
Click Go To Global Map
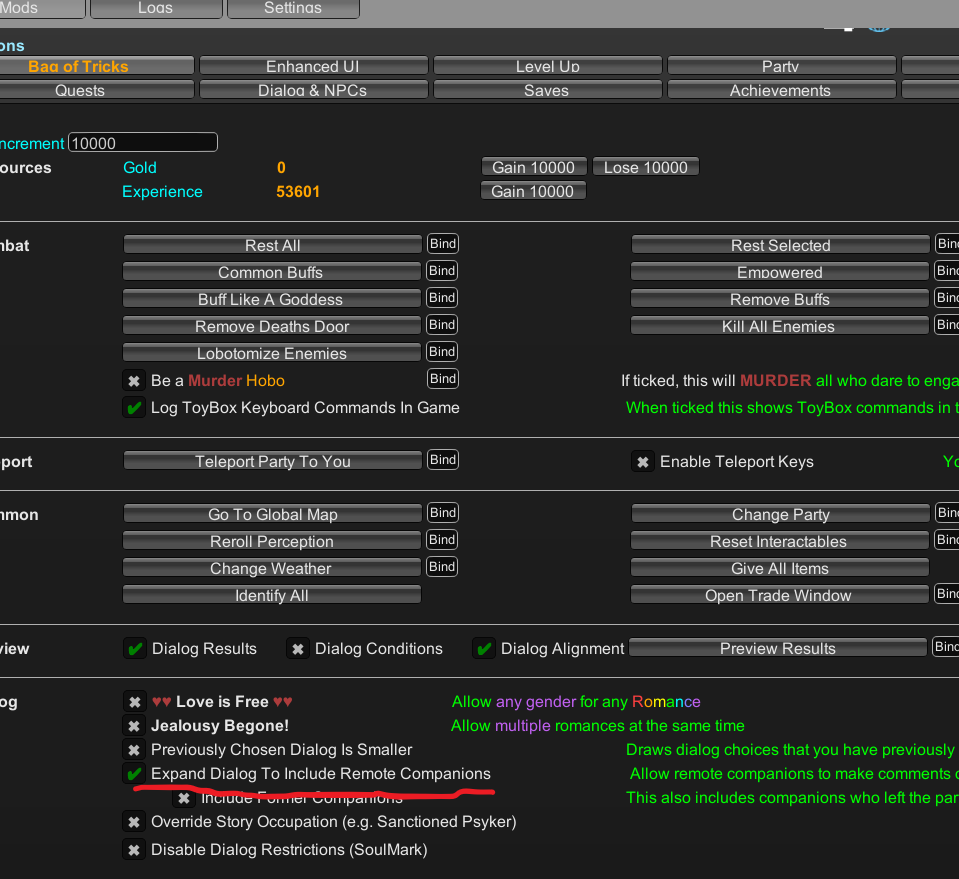tap(273, 514)
